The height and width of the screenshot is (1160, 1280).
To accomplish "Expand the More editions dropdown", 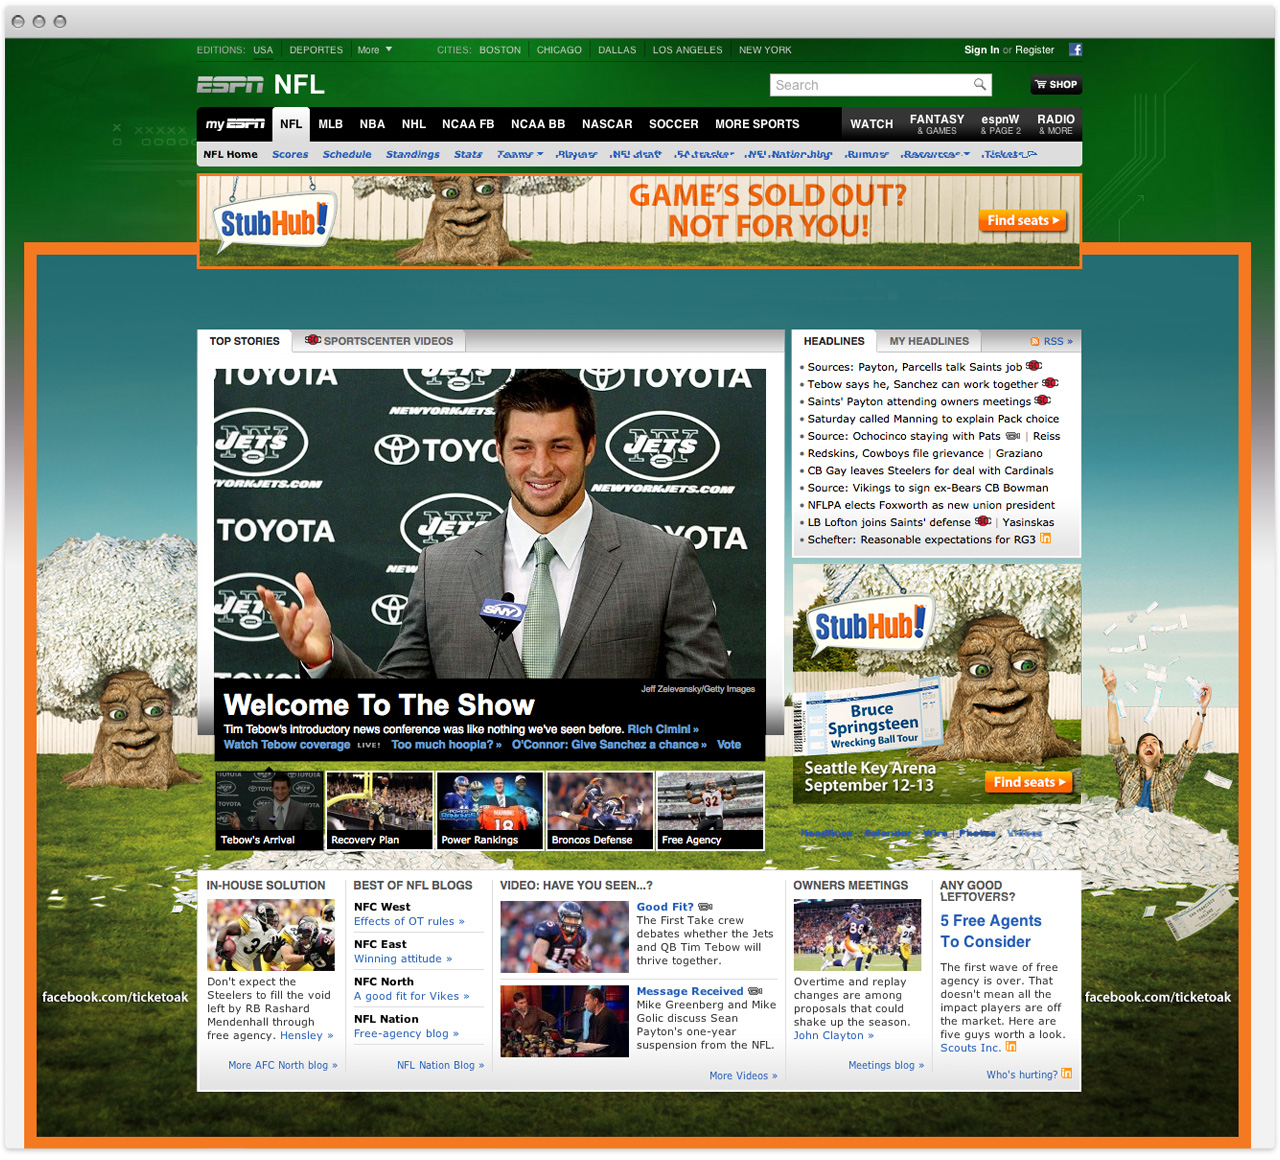I will pos(375,50).
